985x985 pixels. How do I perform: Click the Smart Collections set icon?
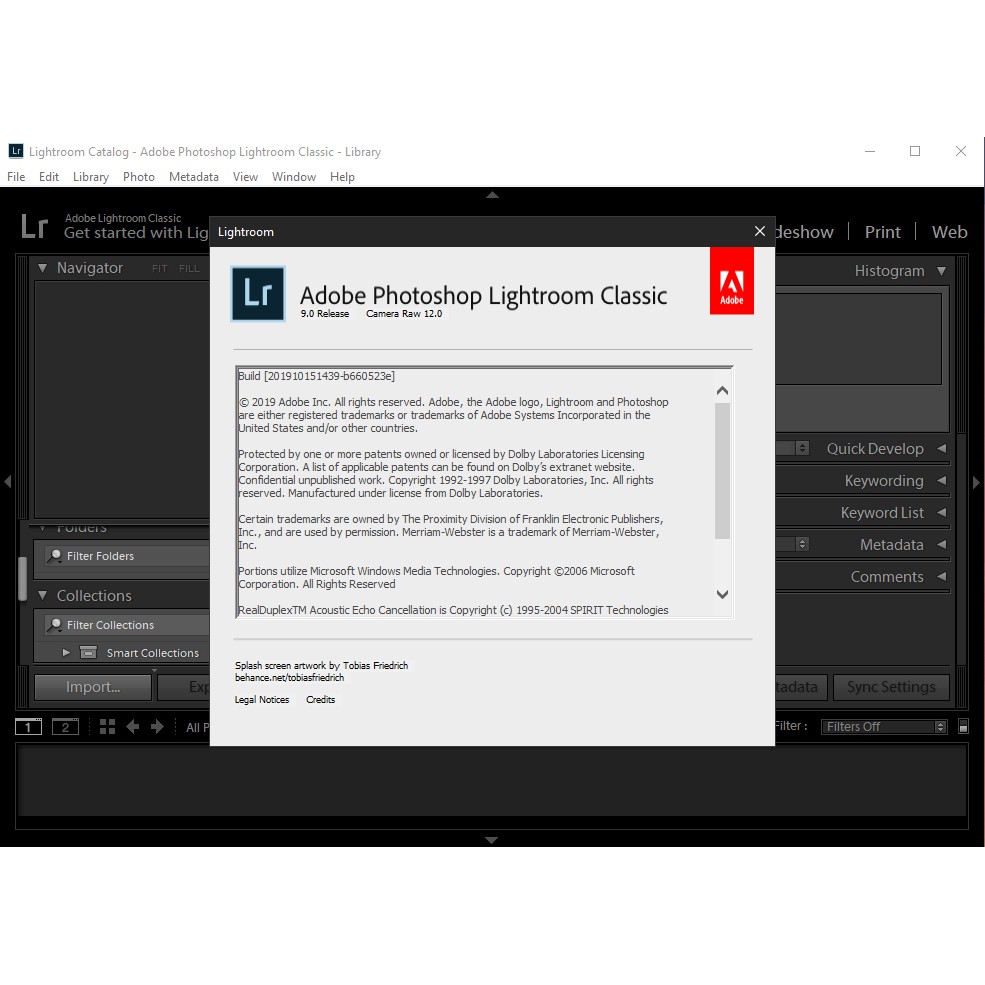point(89,653)
